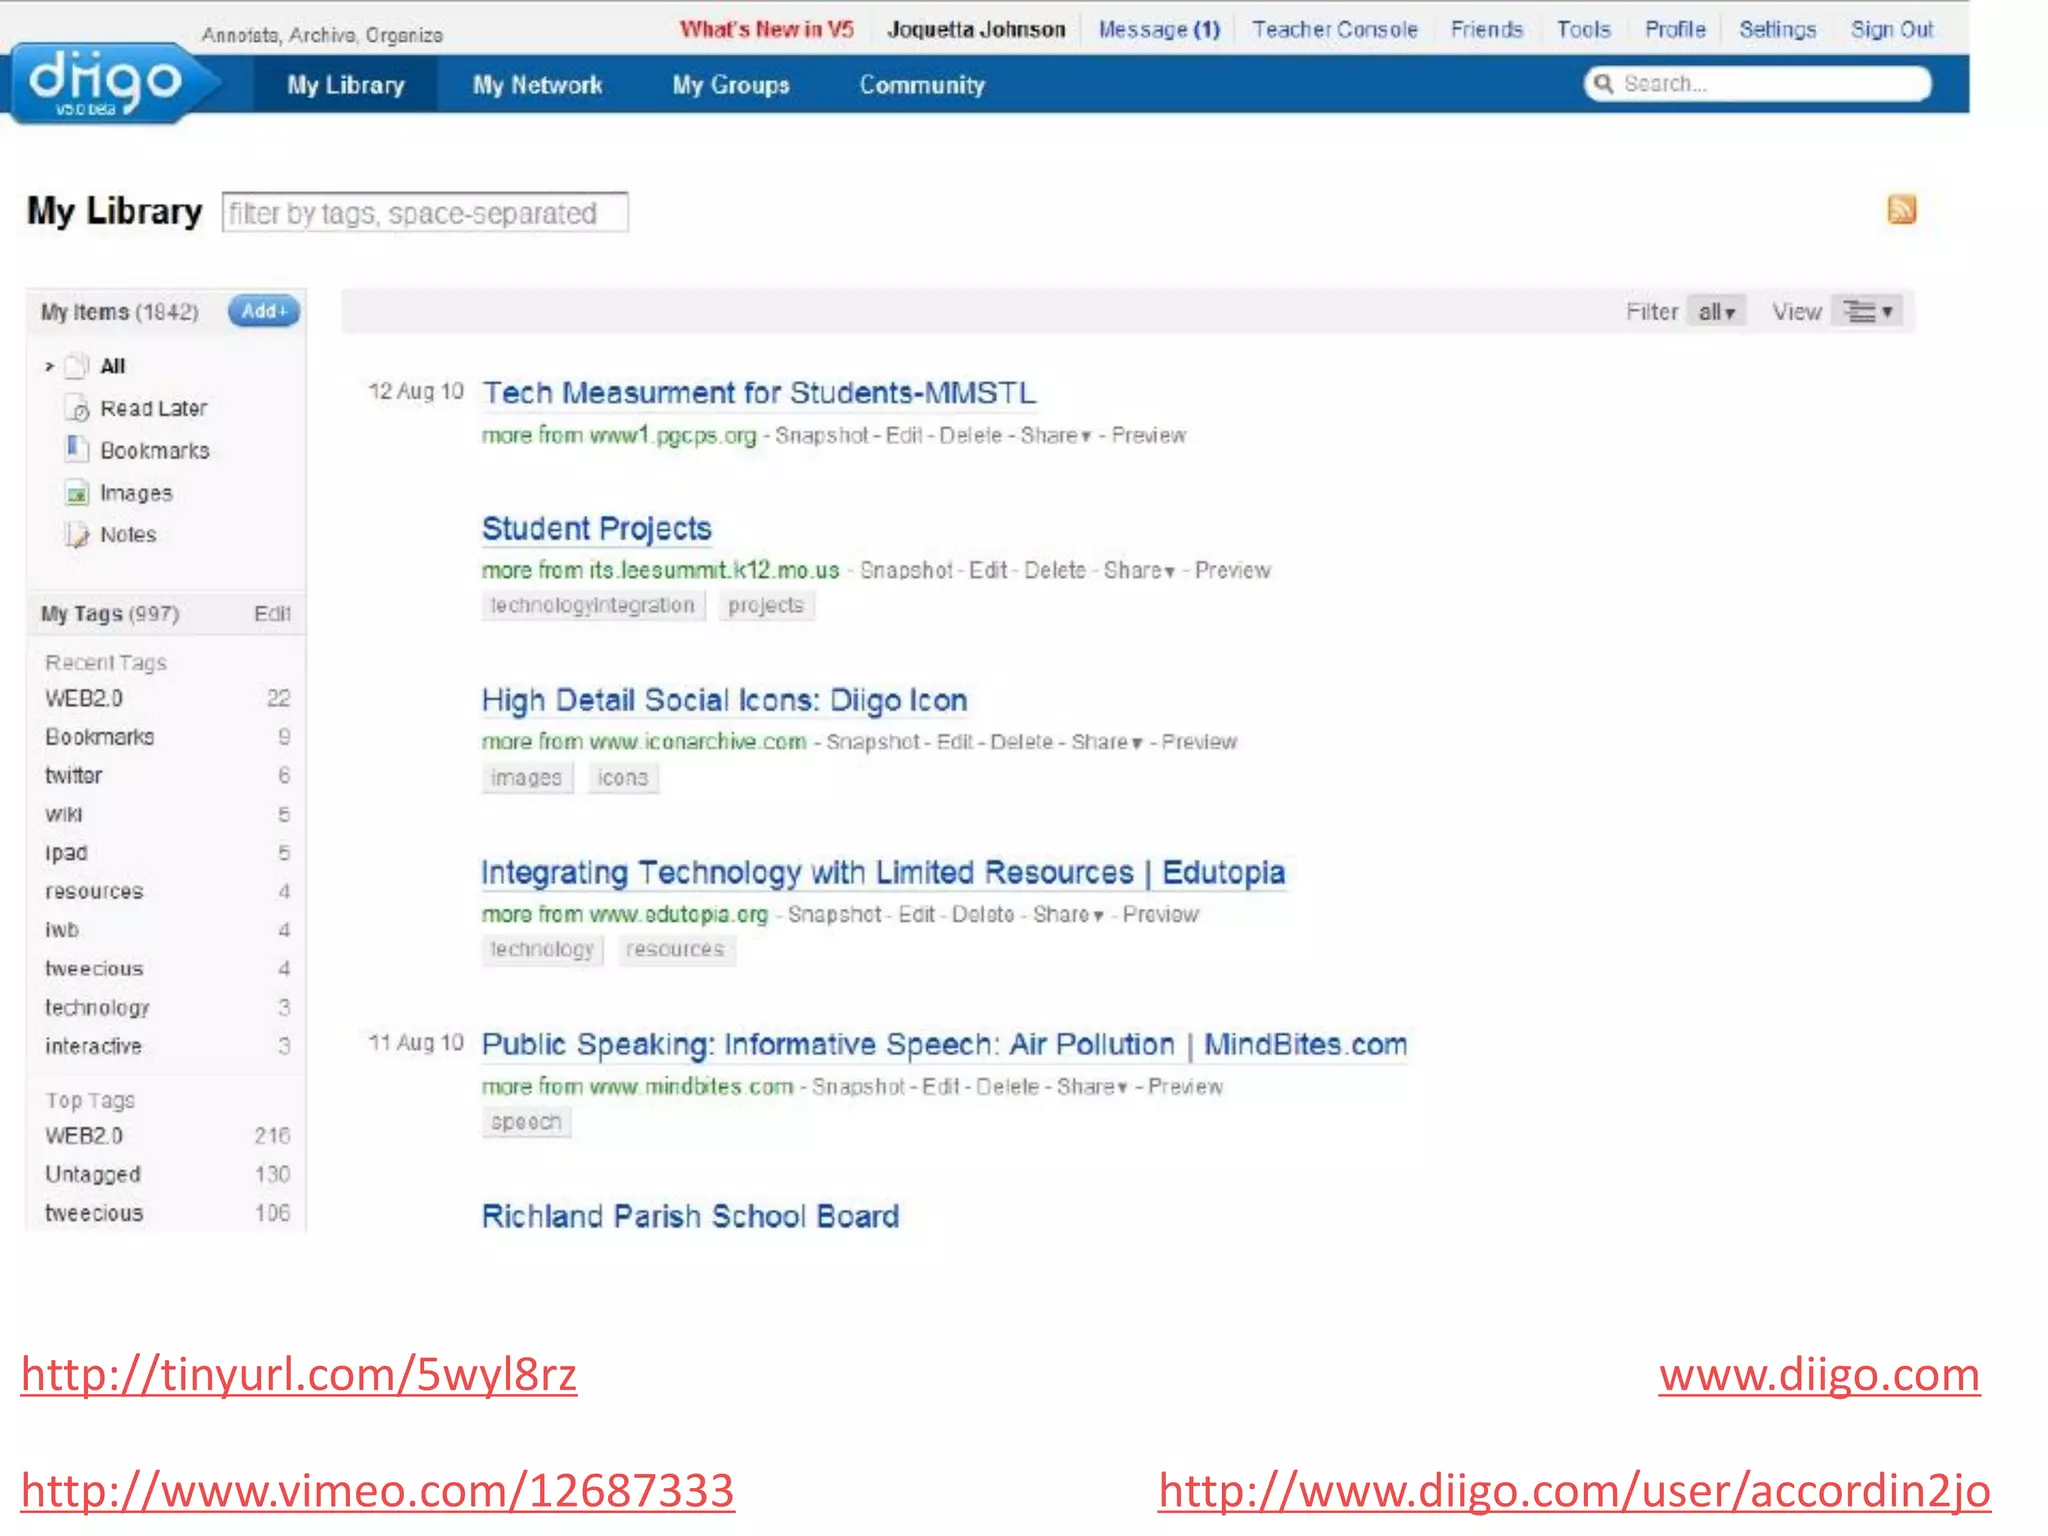Open the Filter all dropdown

point(1716,312)
